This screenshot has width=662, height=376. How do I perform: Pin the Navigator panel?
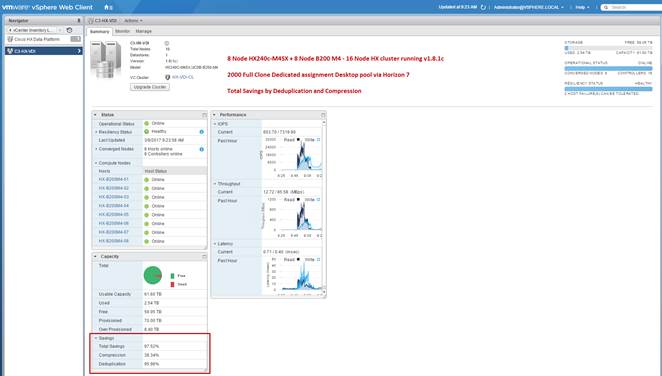[79, 20]
